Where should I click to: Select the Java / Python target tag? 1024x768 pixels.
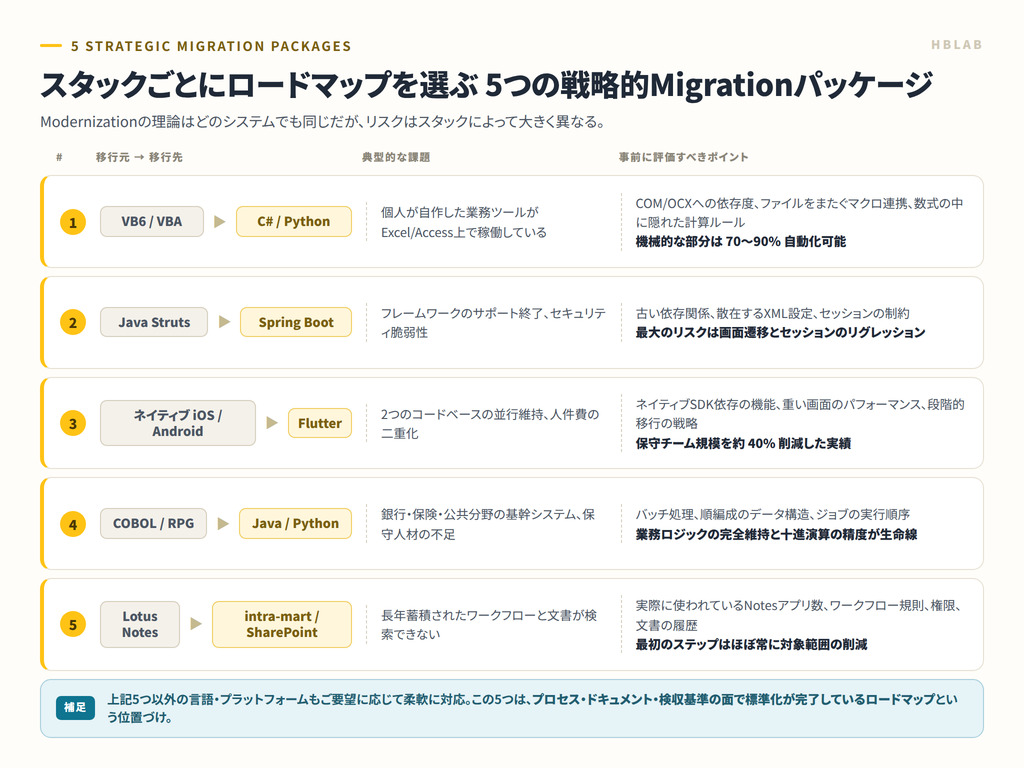point(295,523)
